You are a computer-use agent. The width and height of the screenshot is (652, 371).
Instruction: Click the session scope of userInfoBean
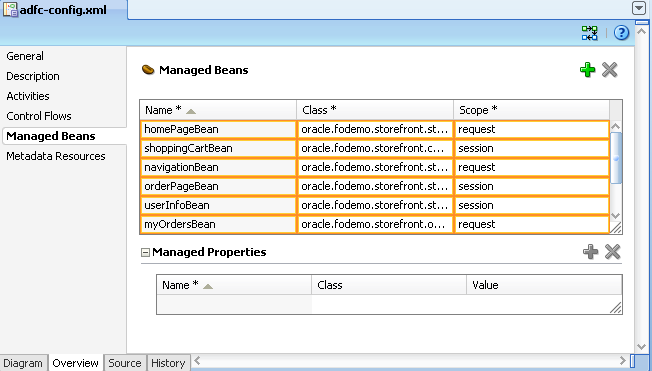532,205
